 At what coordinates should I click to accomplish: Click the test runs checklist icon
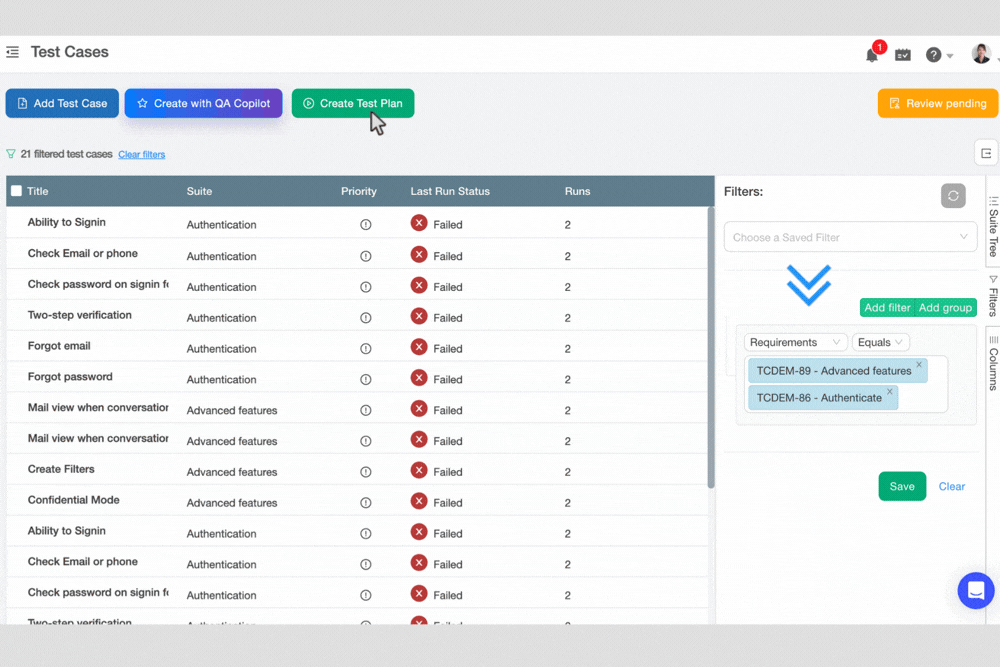(903, 55)
